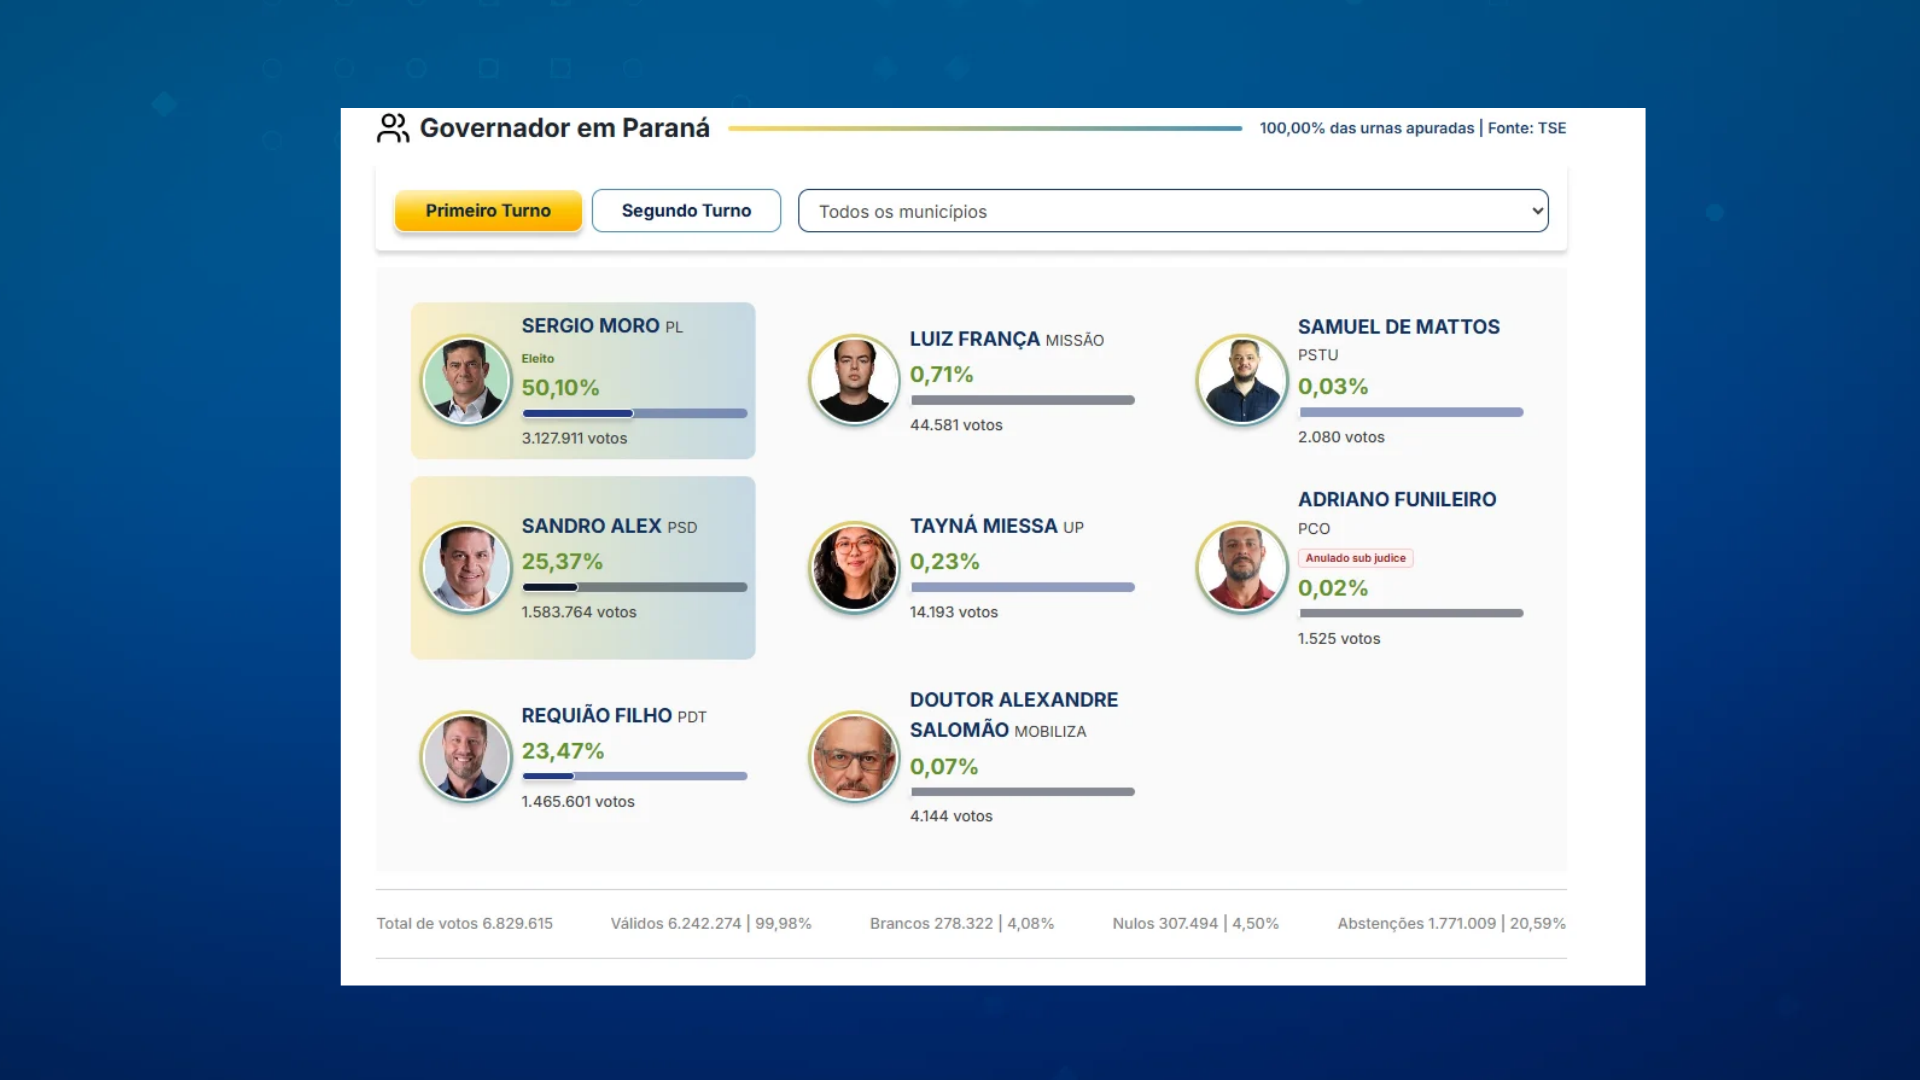Click the 1.583.764 votos count
This screenshot has height=1080, width=1920.
[x=578, y=612]
